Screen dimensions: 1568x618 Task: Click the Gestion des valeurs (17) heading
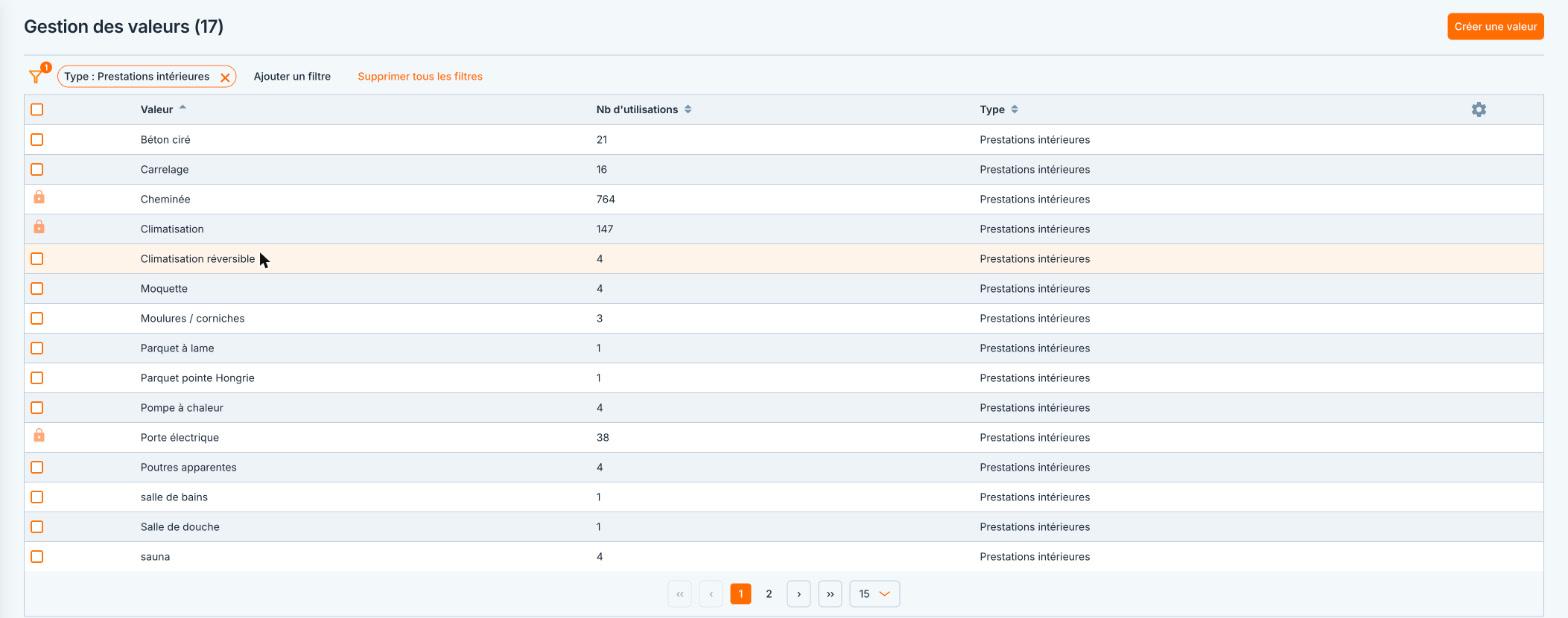pos(124,27)
